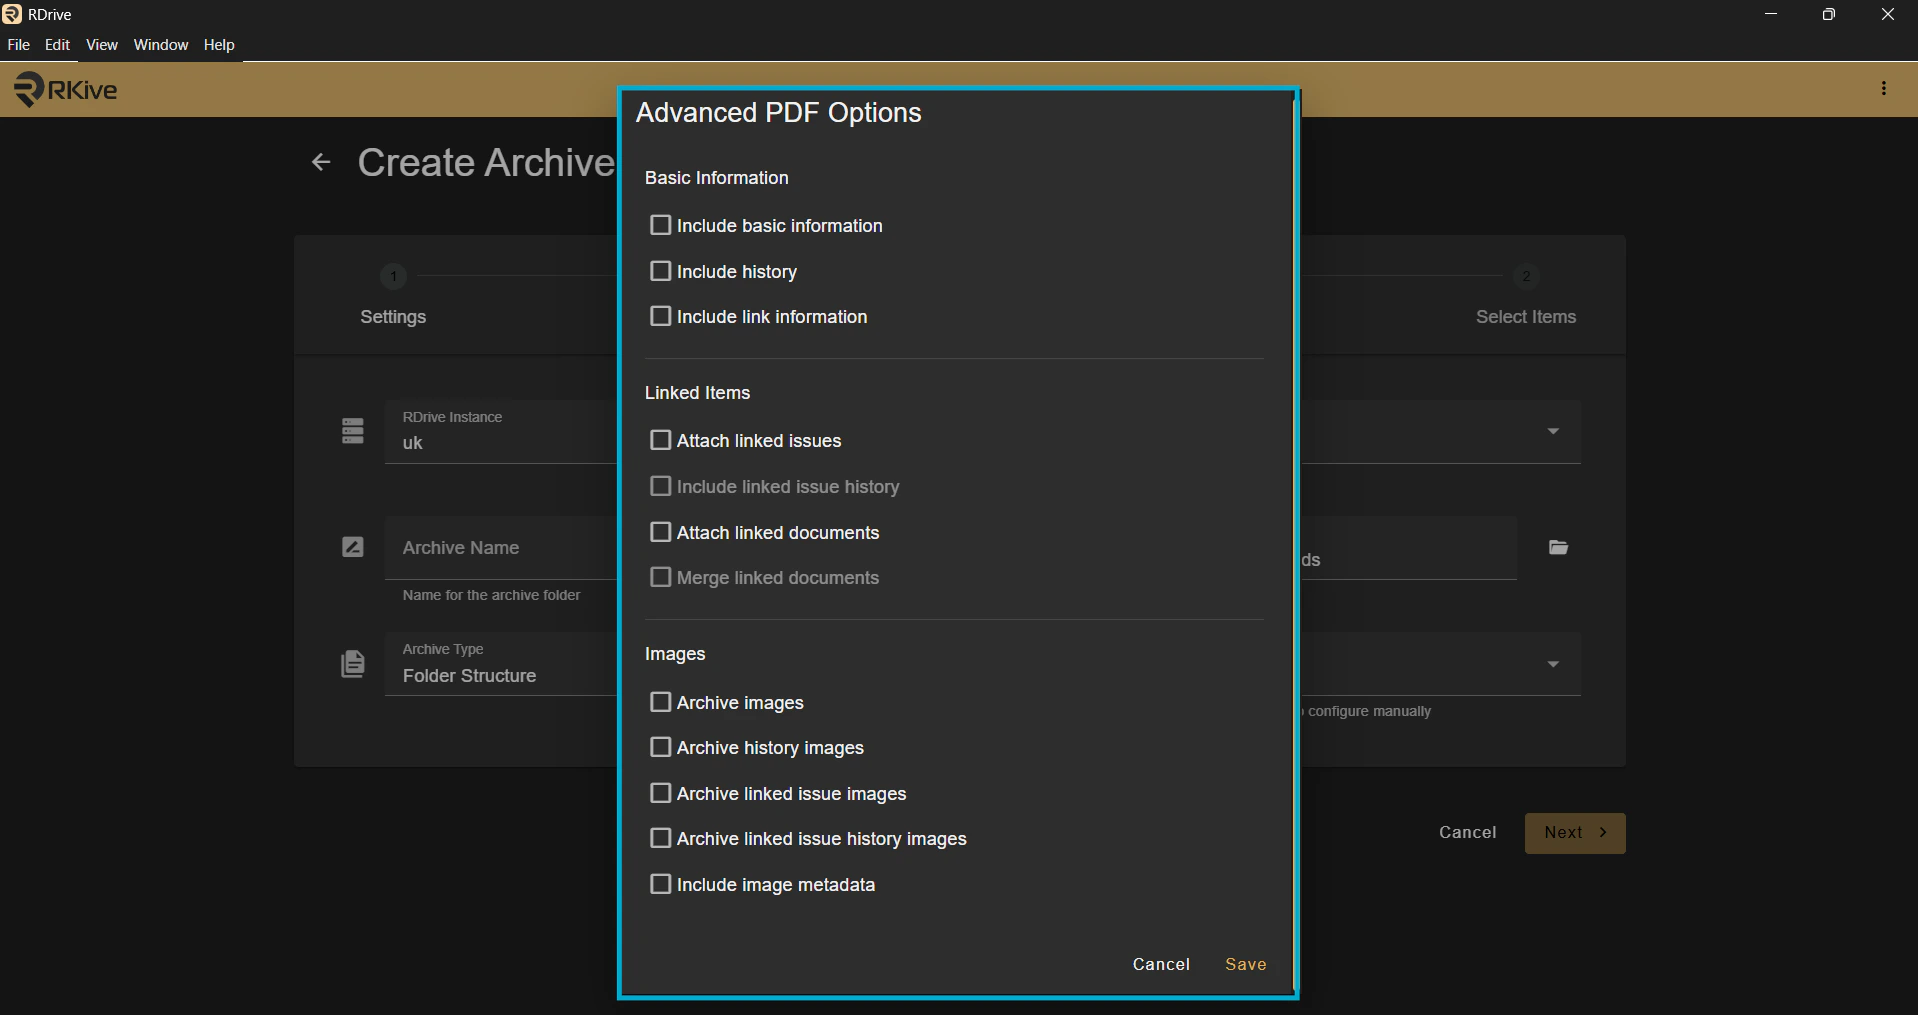Select the Settings step 1
The width and height of the screenshot is (1918, 1015).
click(393, 297)
